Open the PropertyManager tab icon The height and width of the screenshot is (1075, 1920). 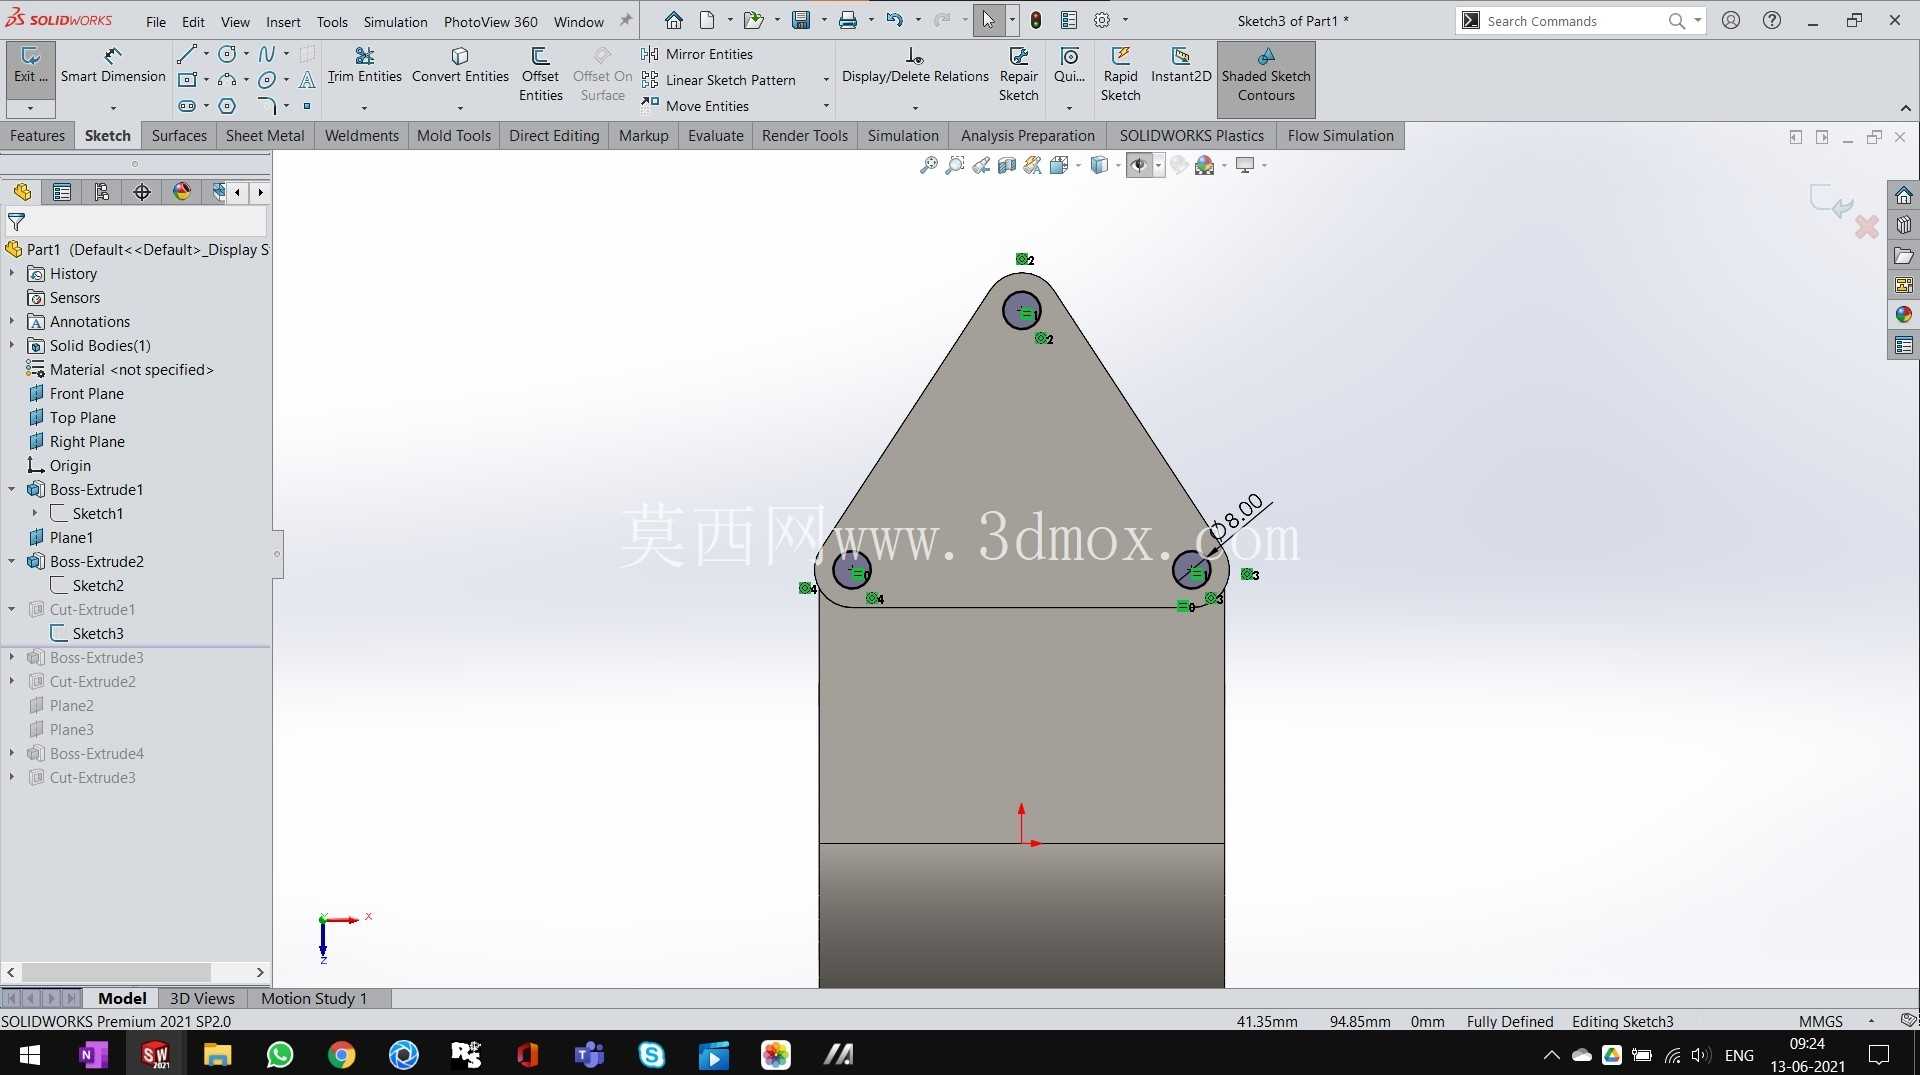coord(62,192)
